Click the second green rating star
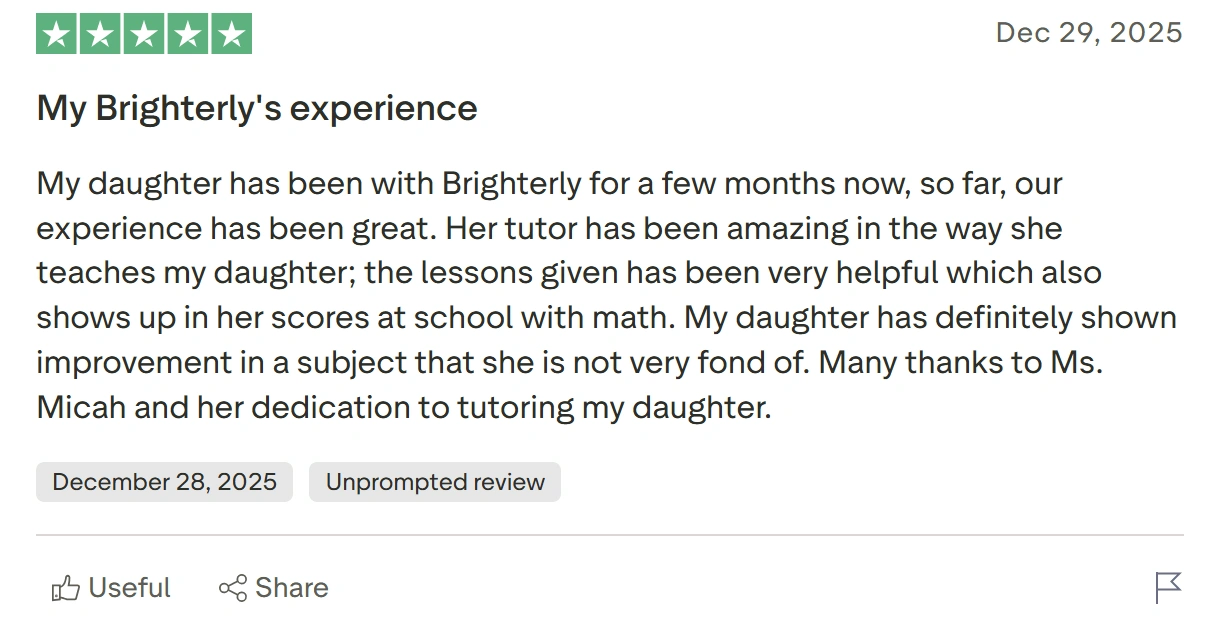This screenshot has width=1225, height=630. click(101, 34)
